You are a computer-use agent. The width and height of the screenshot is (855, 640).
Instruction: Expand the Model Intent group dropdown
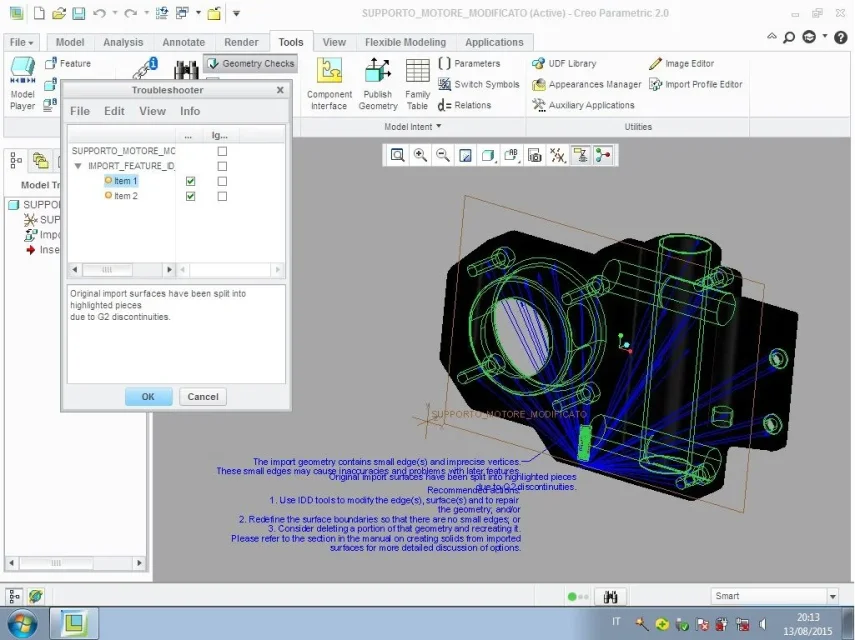[413, 126]
